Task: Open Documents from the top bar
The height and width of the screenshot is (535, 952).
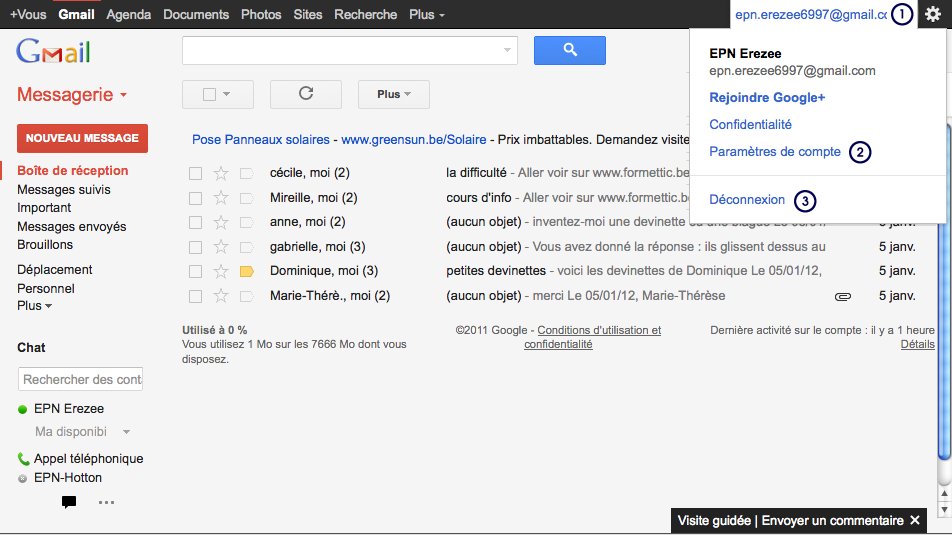Action: coord(196,14)
